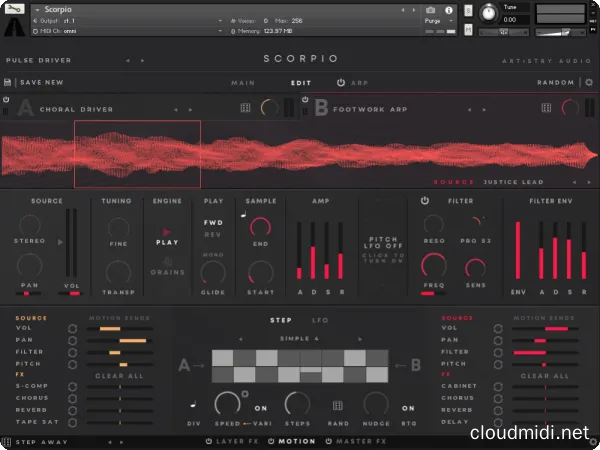The height and width of the screenshot is (450, 600).
Task: Click the dice randomize icon for layer B
Action: 546,108
